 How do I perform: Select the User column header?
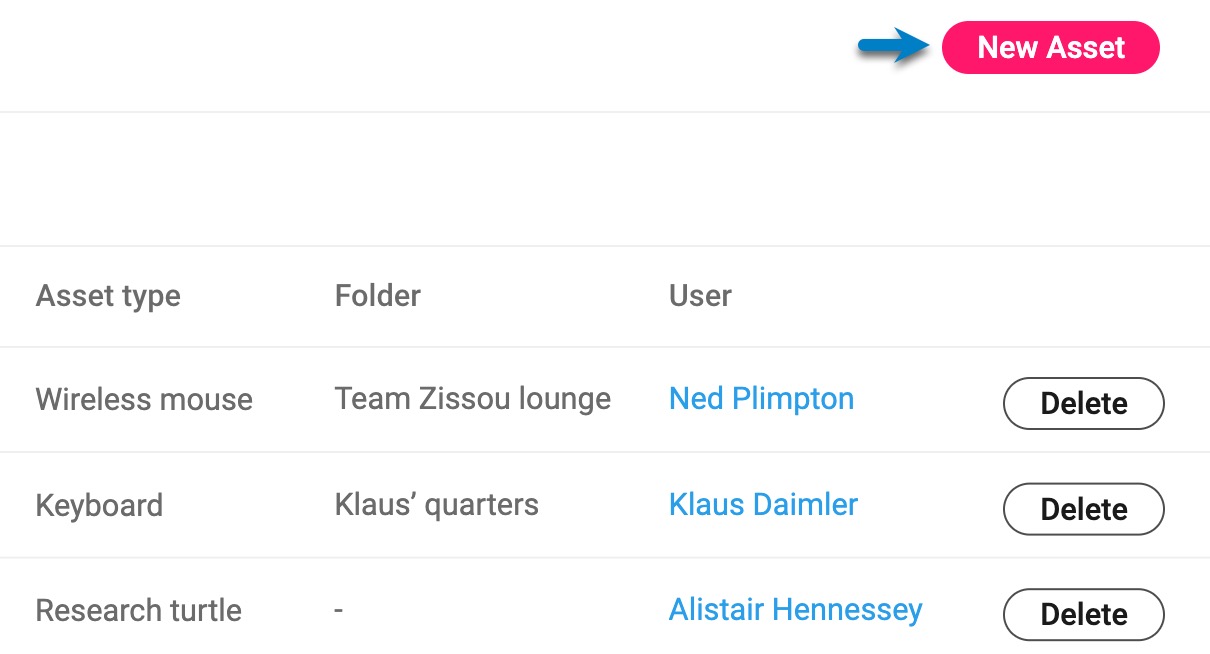tap(700, 296)
